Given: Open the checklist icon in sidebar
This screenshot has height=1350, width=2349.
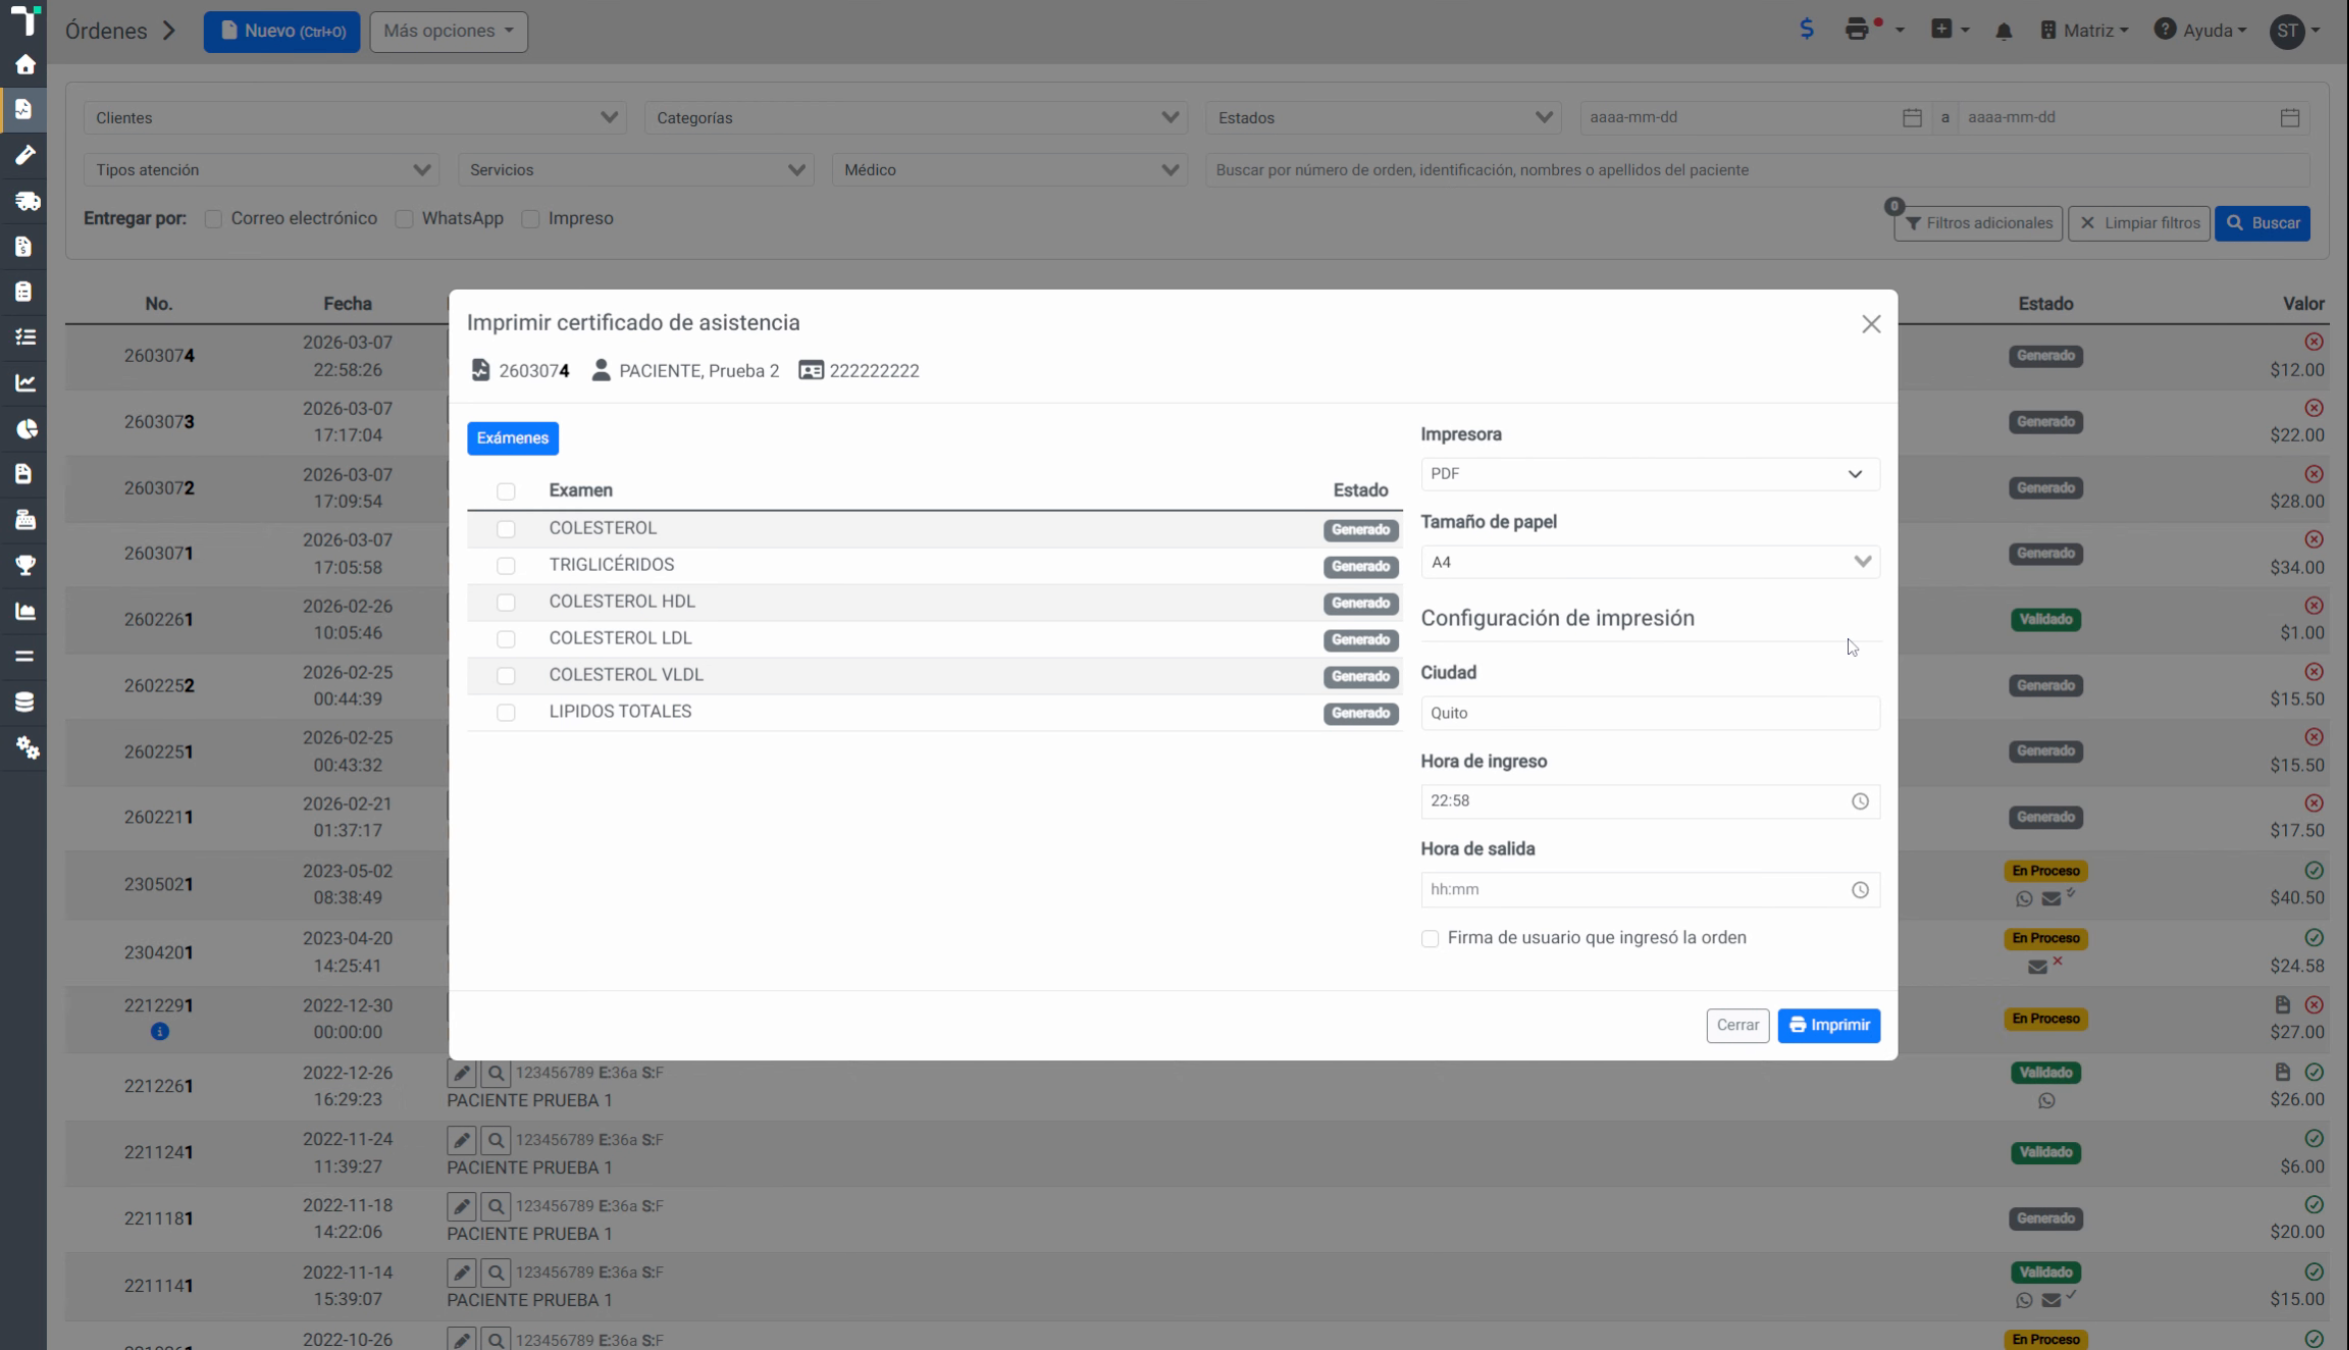Looking at the screenshot, I should tap(24, 337).
